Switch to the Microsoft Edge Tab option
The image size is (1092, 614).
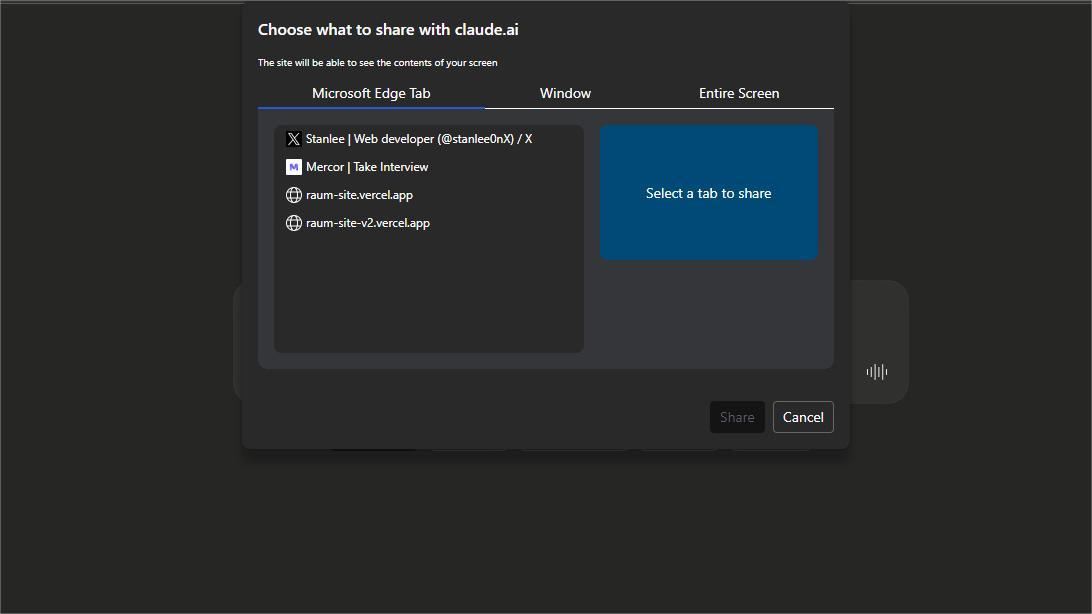(371, 93)
